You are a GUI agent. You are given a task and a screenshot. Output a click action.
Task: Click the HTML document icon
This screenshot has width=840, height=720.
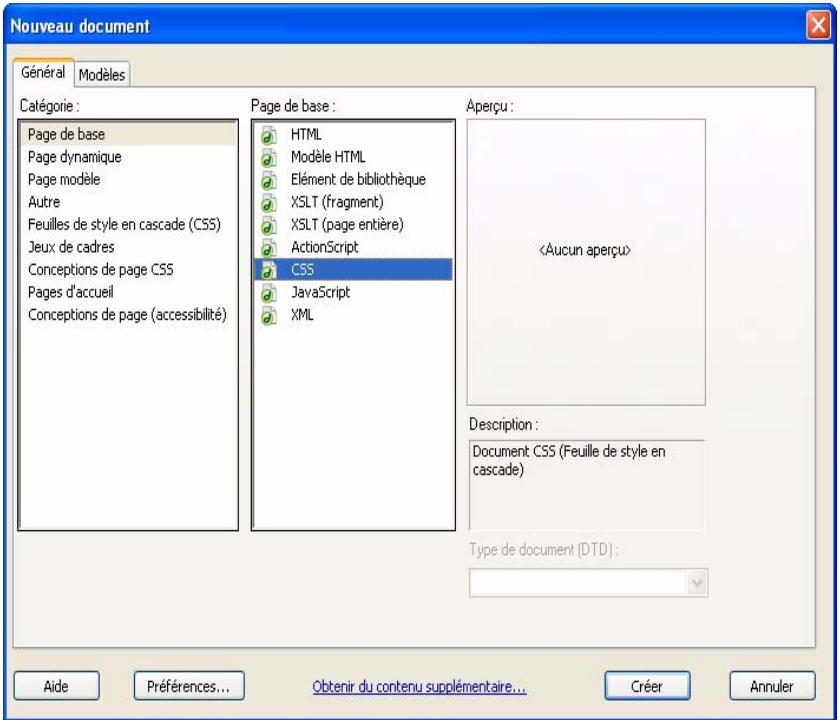(269, 135)
